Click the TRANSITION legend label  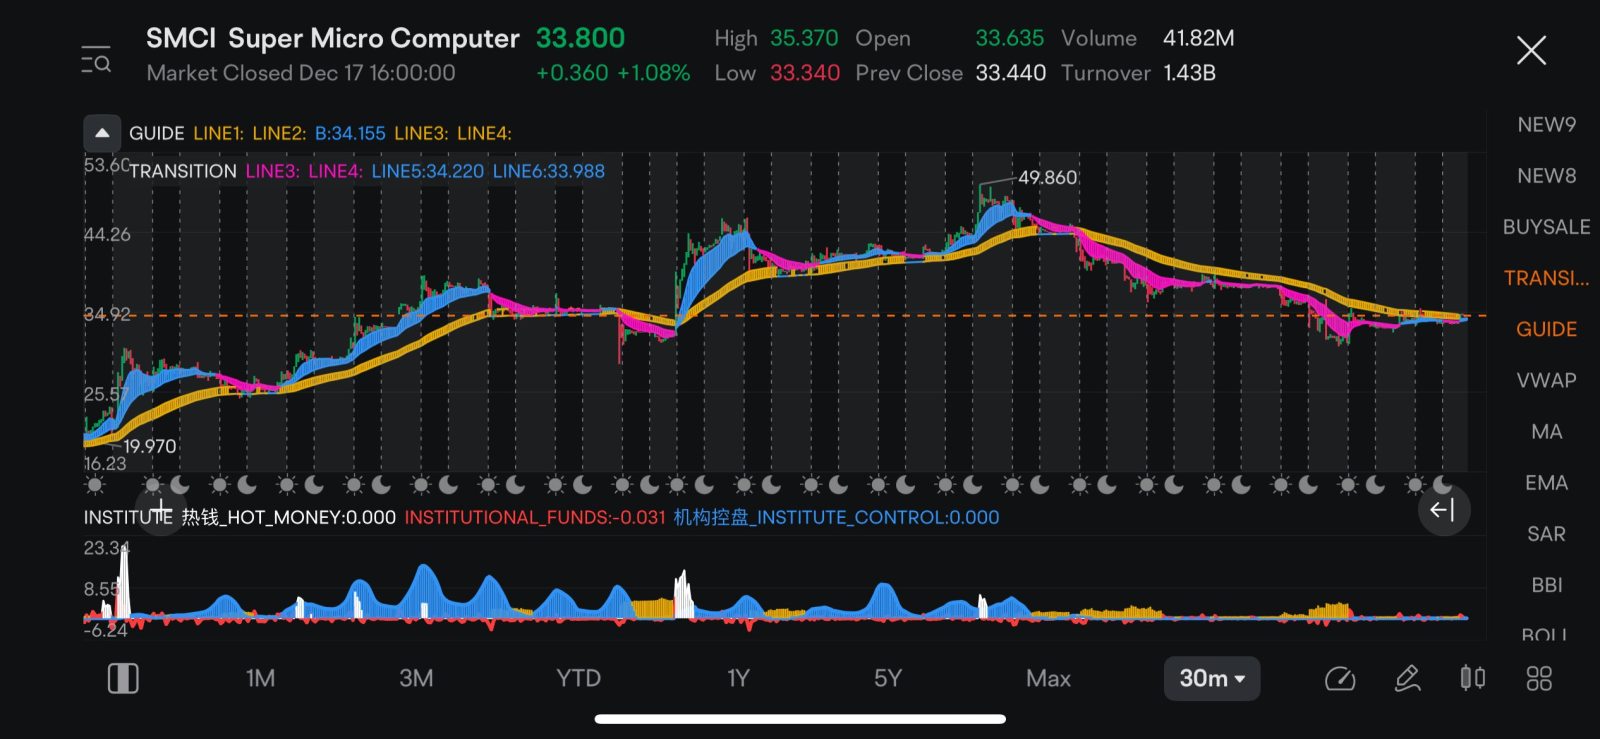(x=183, y=171)
